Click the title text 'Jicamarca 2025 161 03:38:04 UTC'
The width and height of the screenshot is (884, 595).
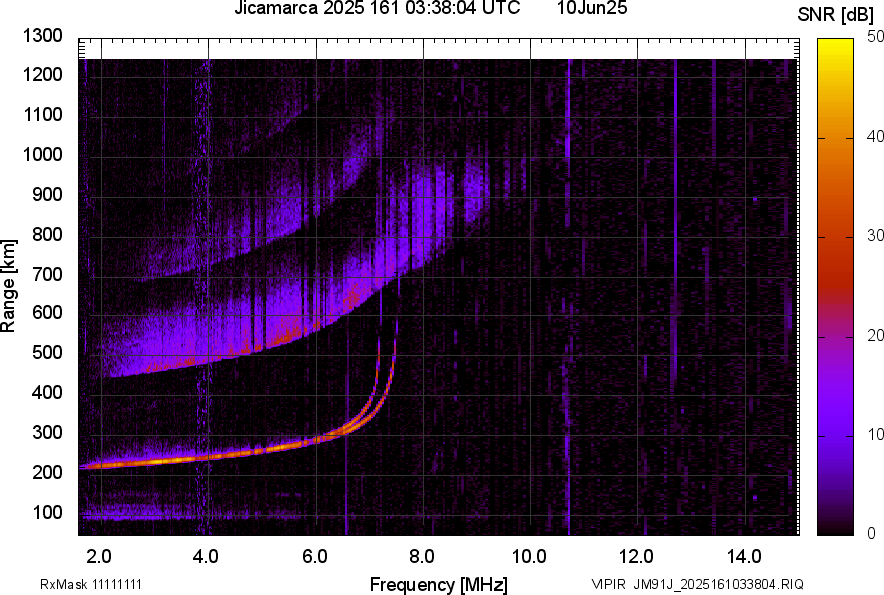[377, 8]
